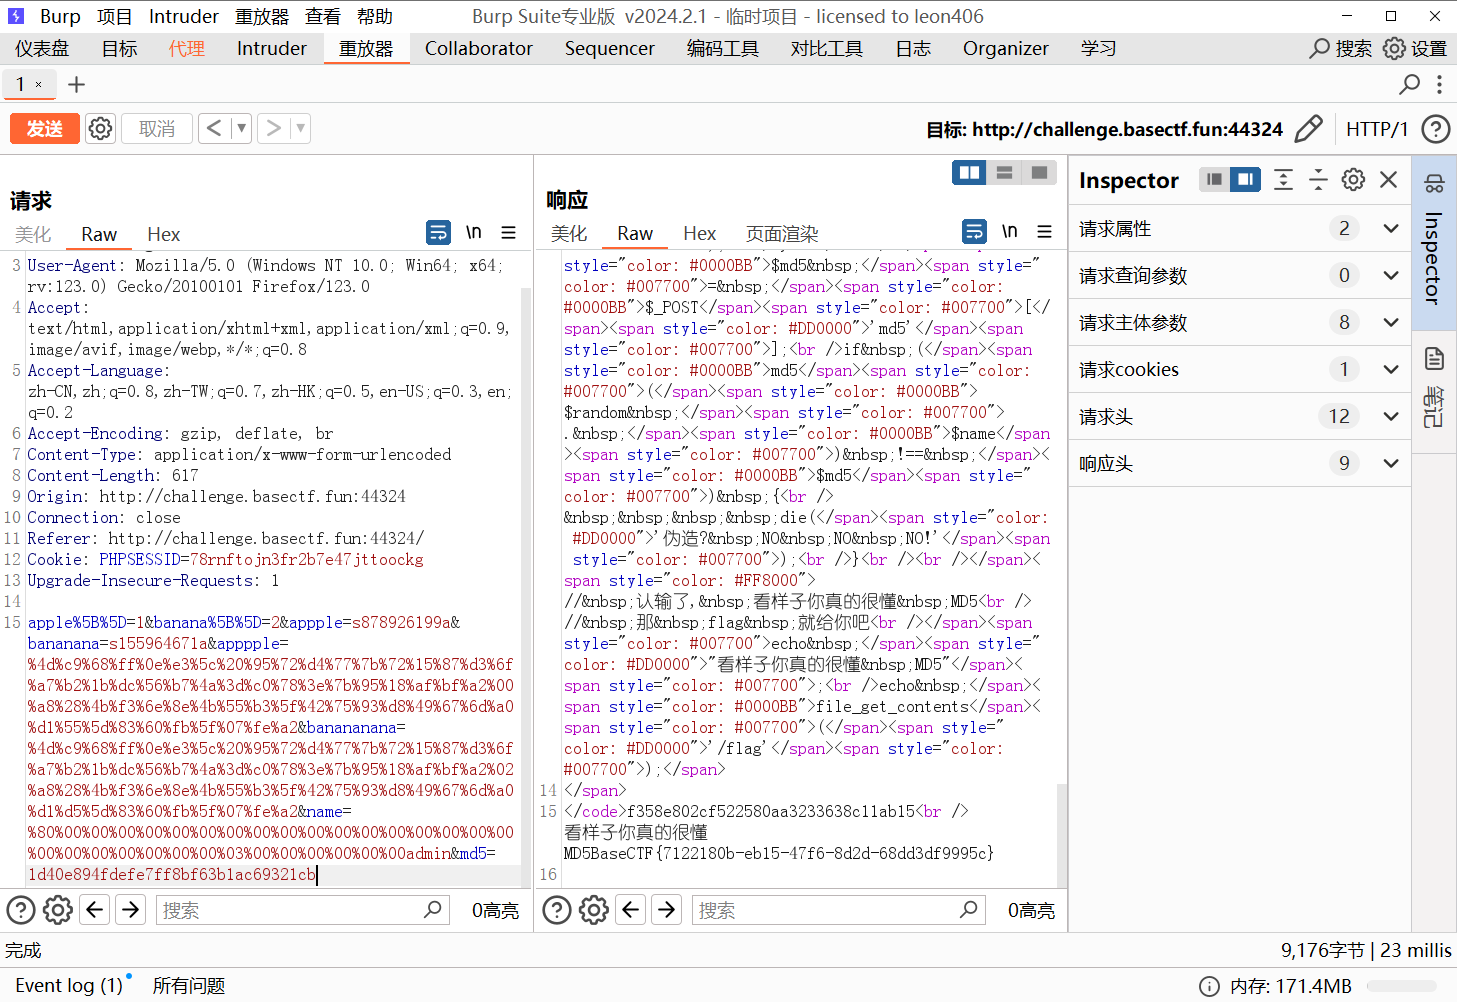Jump to the next request search match
Viewport: 1457px width, 1002px height.
coord(131,910)
